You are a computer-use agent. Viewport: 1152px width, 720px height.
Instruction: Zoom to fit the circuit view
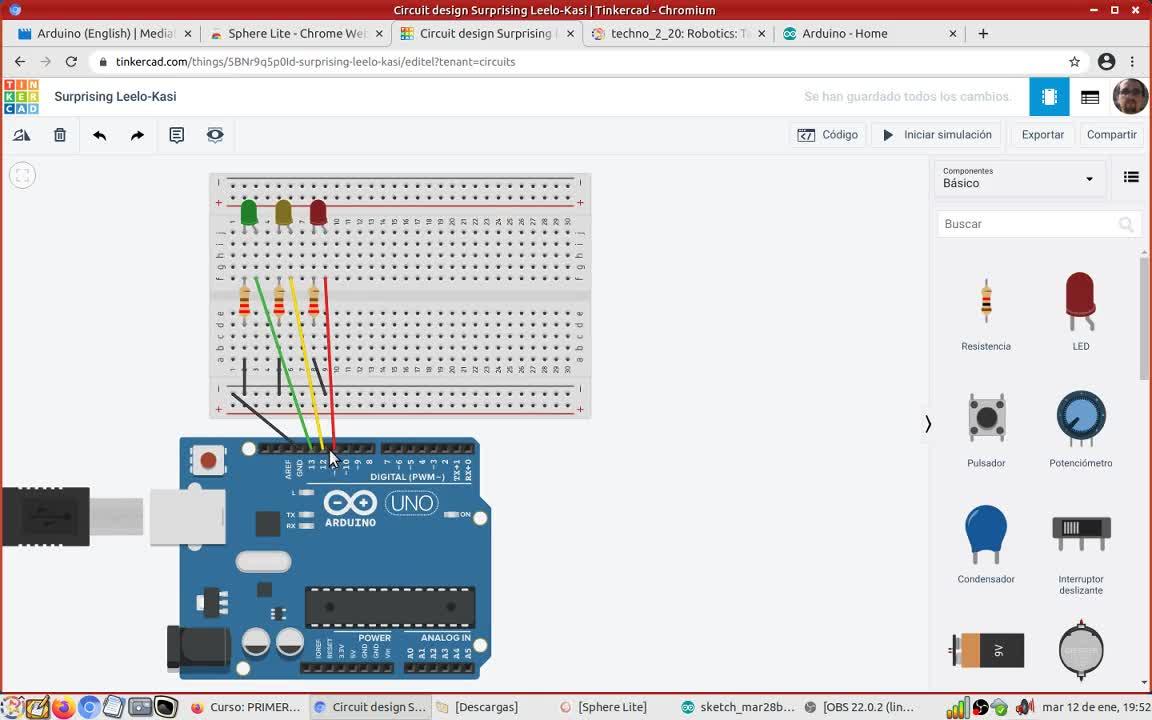(22, 176)
